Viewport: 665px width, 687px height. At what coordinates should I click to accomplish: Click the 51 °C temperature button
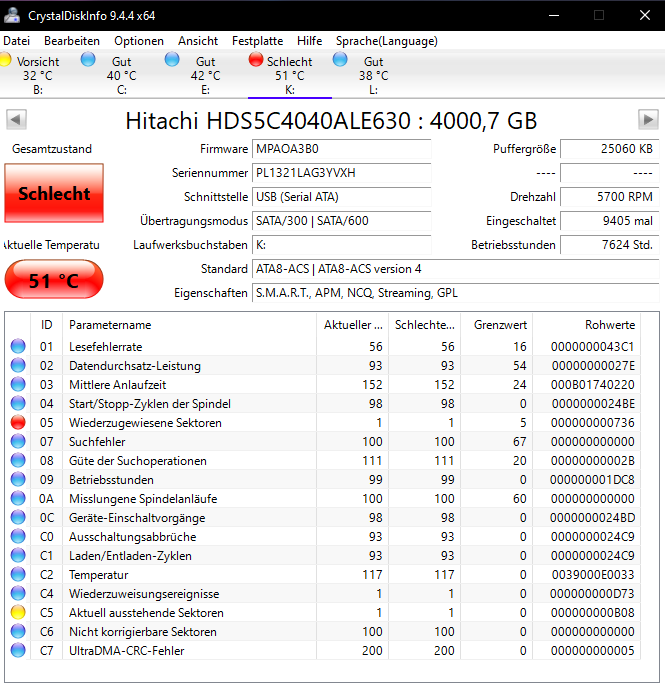click(x=54, y=280)
